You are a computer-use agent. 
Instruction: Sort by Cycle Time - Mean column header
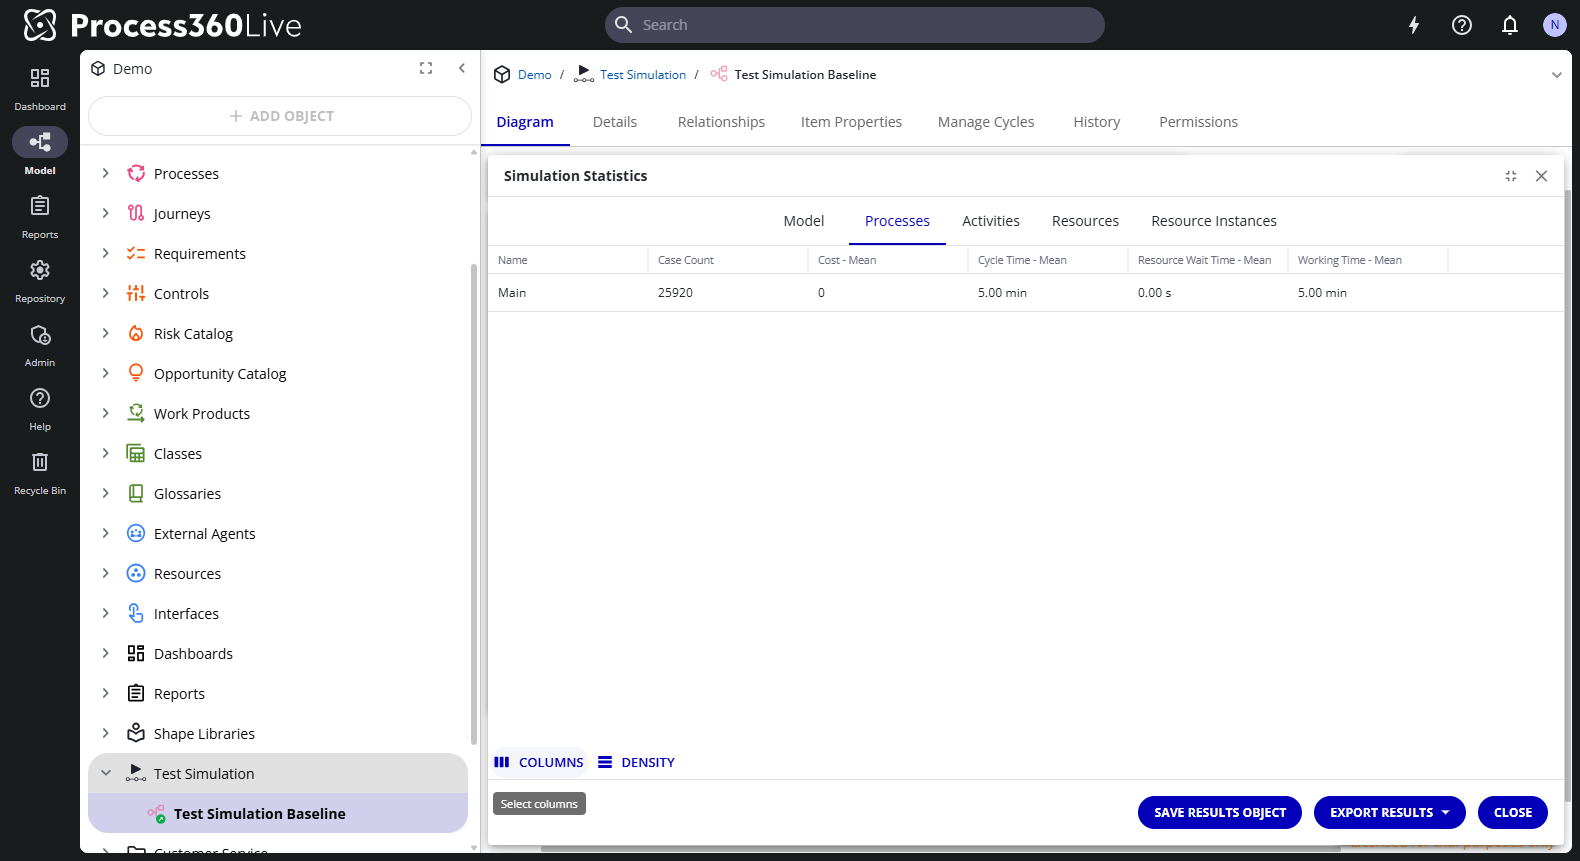pyautogui.click(x=1048, y=260)
